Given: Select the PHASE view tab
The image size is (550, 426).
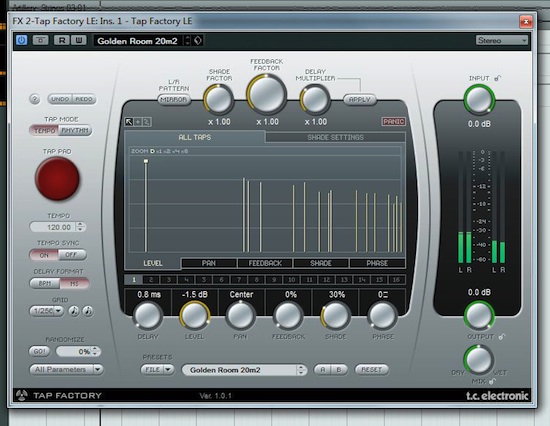Looking at the screenshot, I should coord(377,263).
